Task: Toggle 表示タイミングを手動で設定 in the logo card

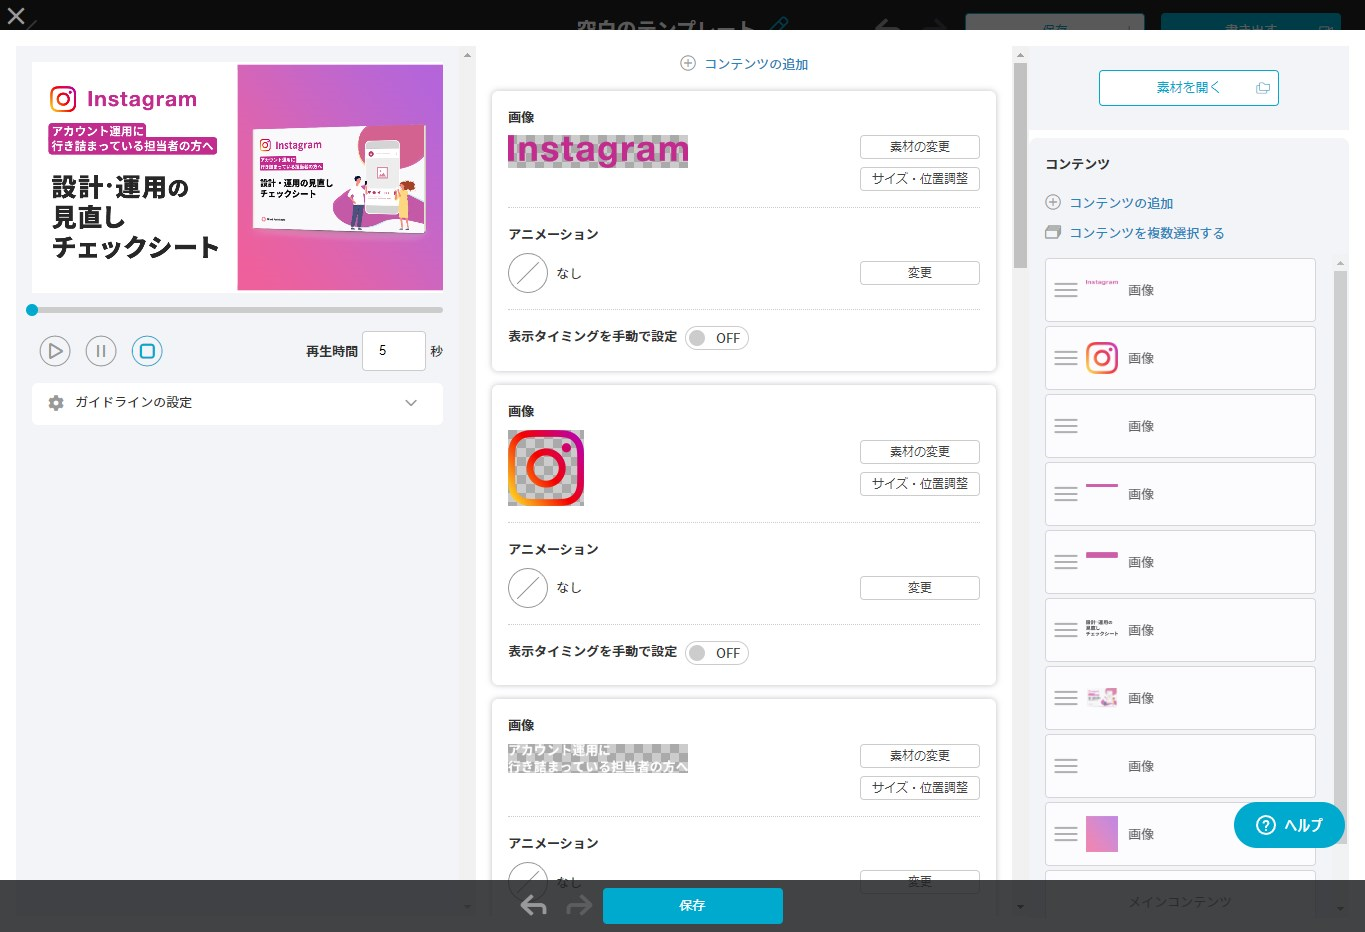Action: pyautogui.click(x=717, y=653)
